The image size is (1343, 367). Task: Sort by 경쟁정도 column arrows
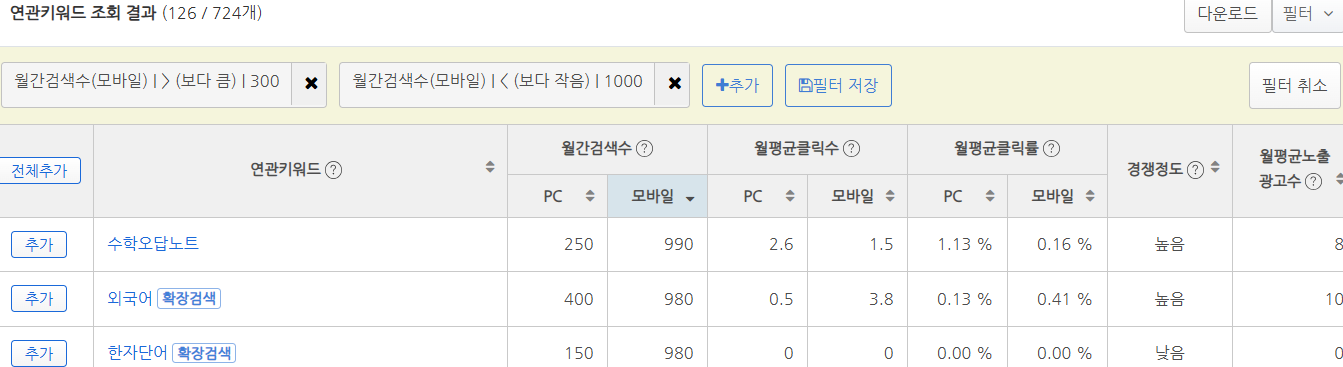(x=1214, y=167)
